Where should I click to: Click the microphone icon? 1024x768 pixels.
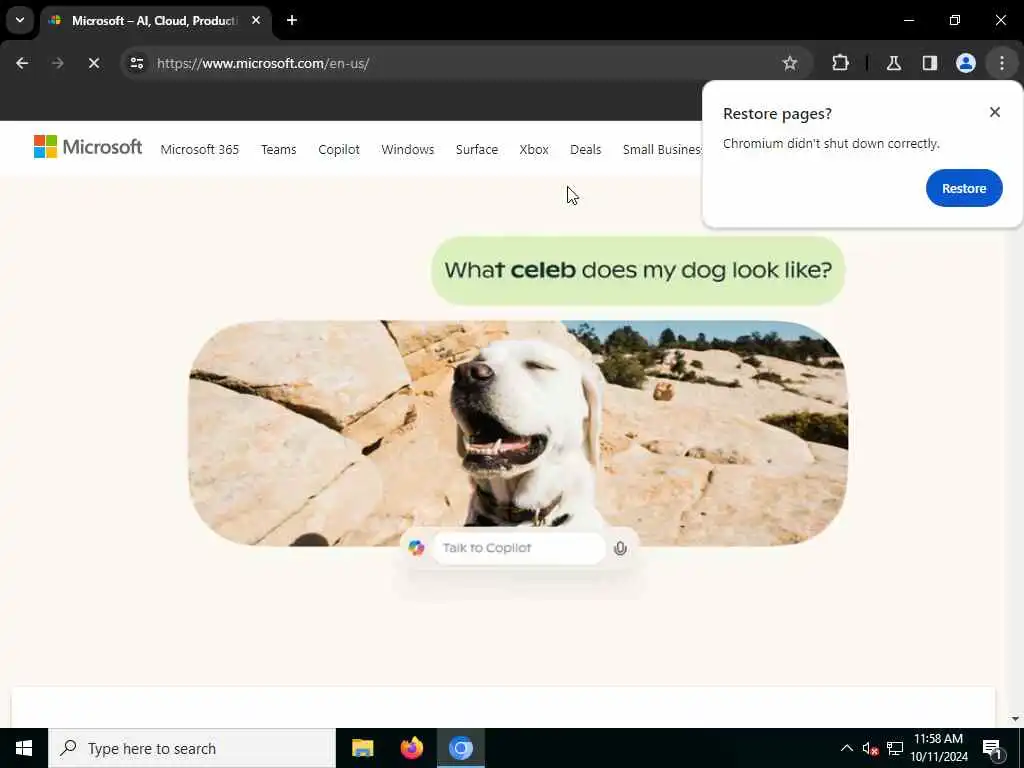click(x=620, y=549)
